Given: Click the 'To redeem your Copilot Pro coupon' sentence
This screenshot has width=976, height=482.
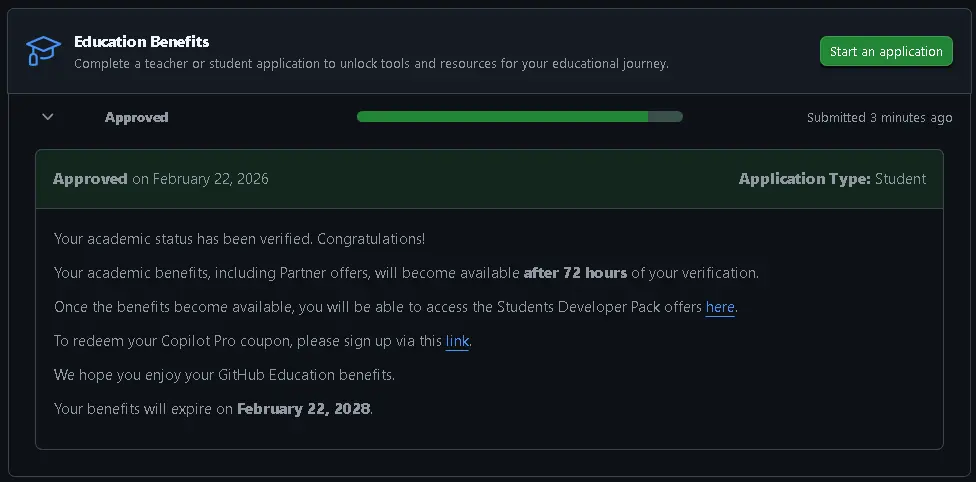Looking at the screenshot, I should (x=261, y=341).
